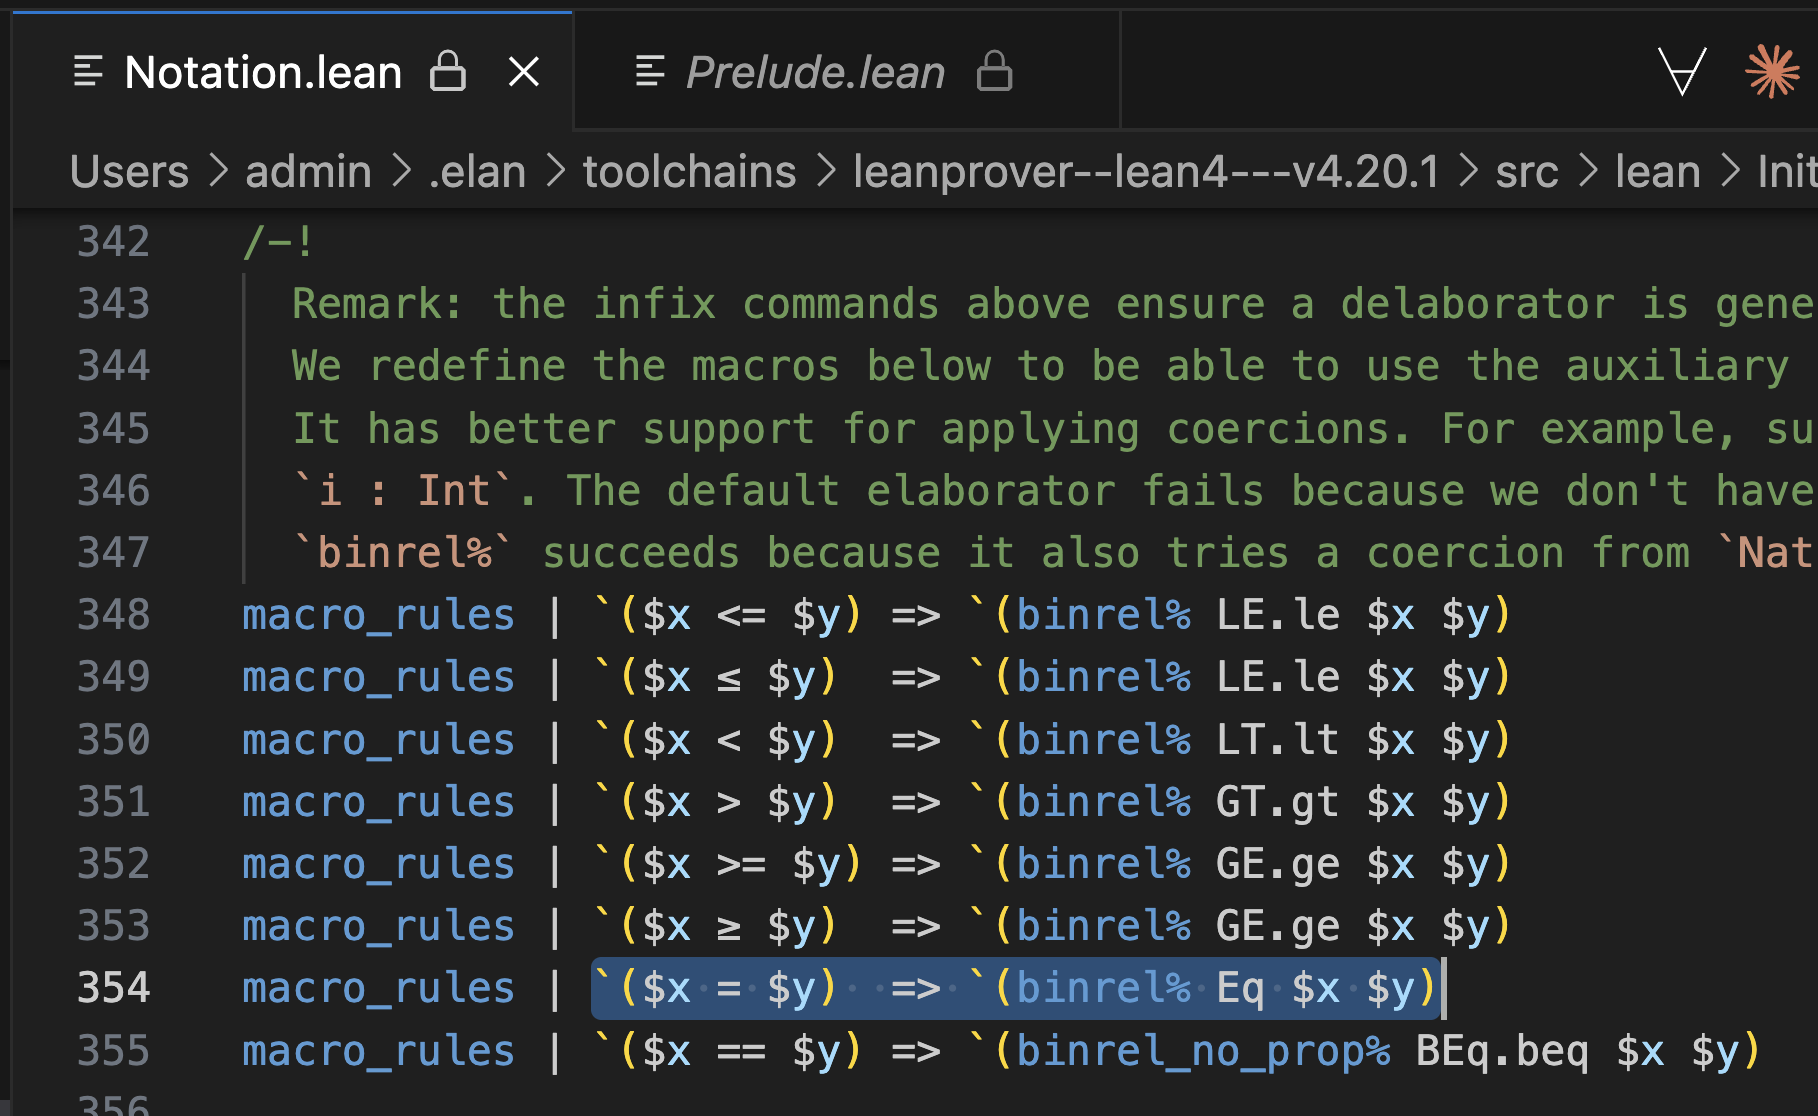1818x1116 pixels.
Task: Toggle the Lean Infoview with the ∀ icon
Action: 1683,70
